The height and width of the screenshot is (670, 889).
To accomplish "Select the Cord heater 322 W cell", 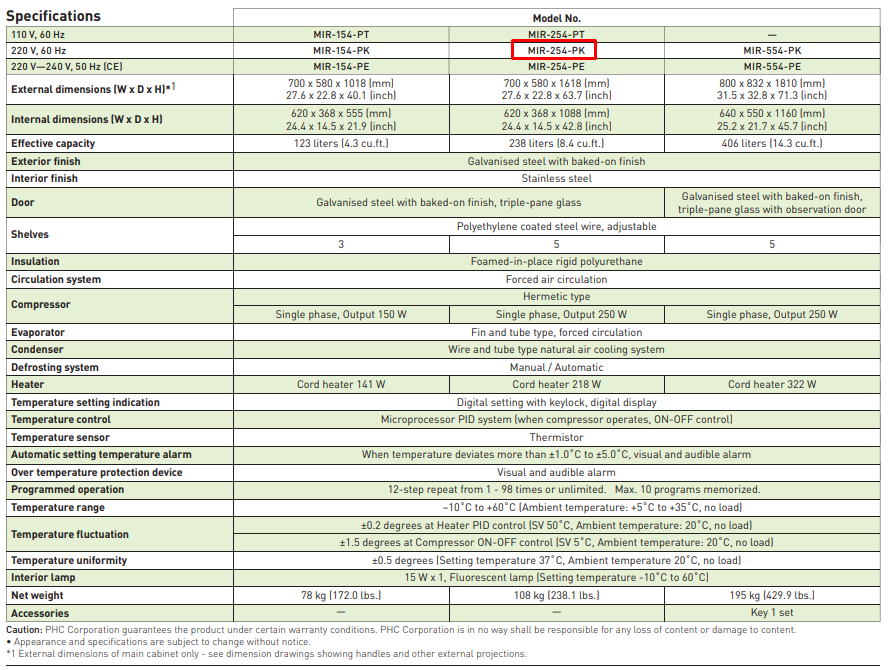I will 771,385.
